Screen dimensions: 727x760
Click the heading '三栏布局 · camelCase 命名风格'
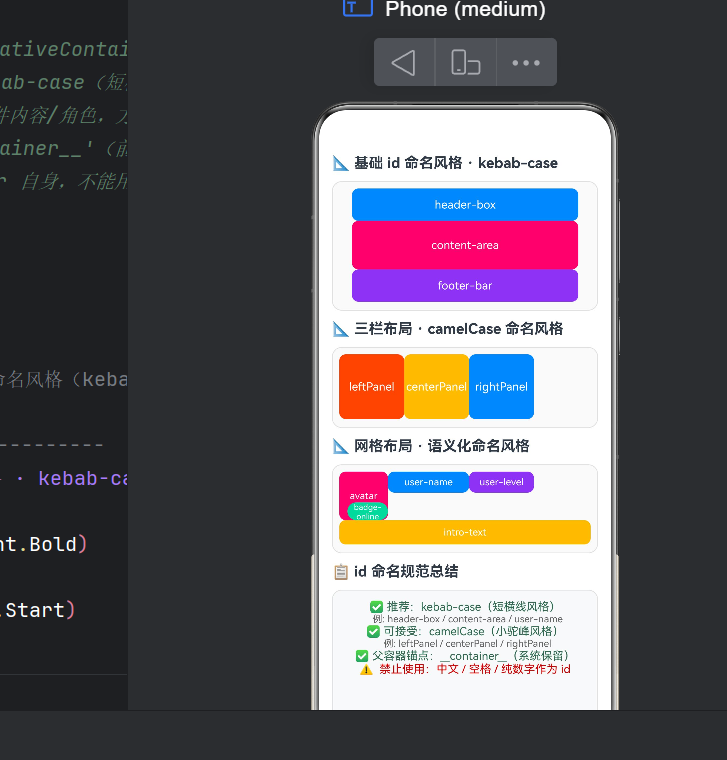tap(458, 329)
